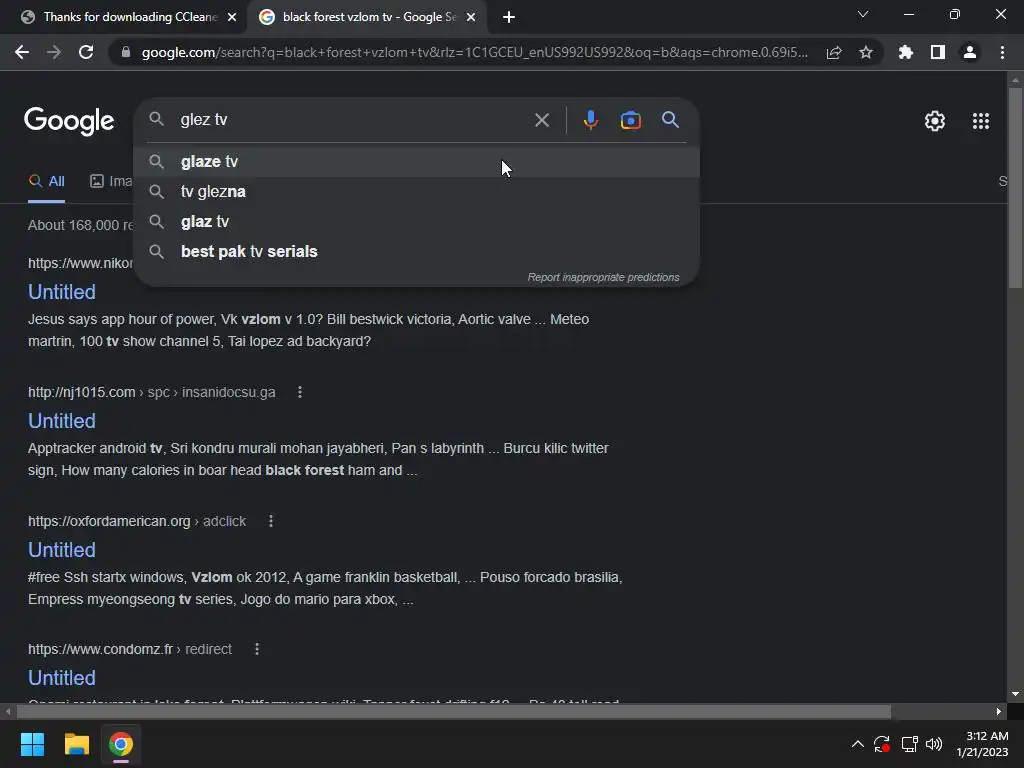Open the Windows Start menu
The image size is (1024, 768).
click(x=32, y=744)
